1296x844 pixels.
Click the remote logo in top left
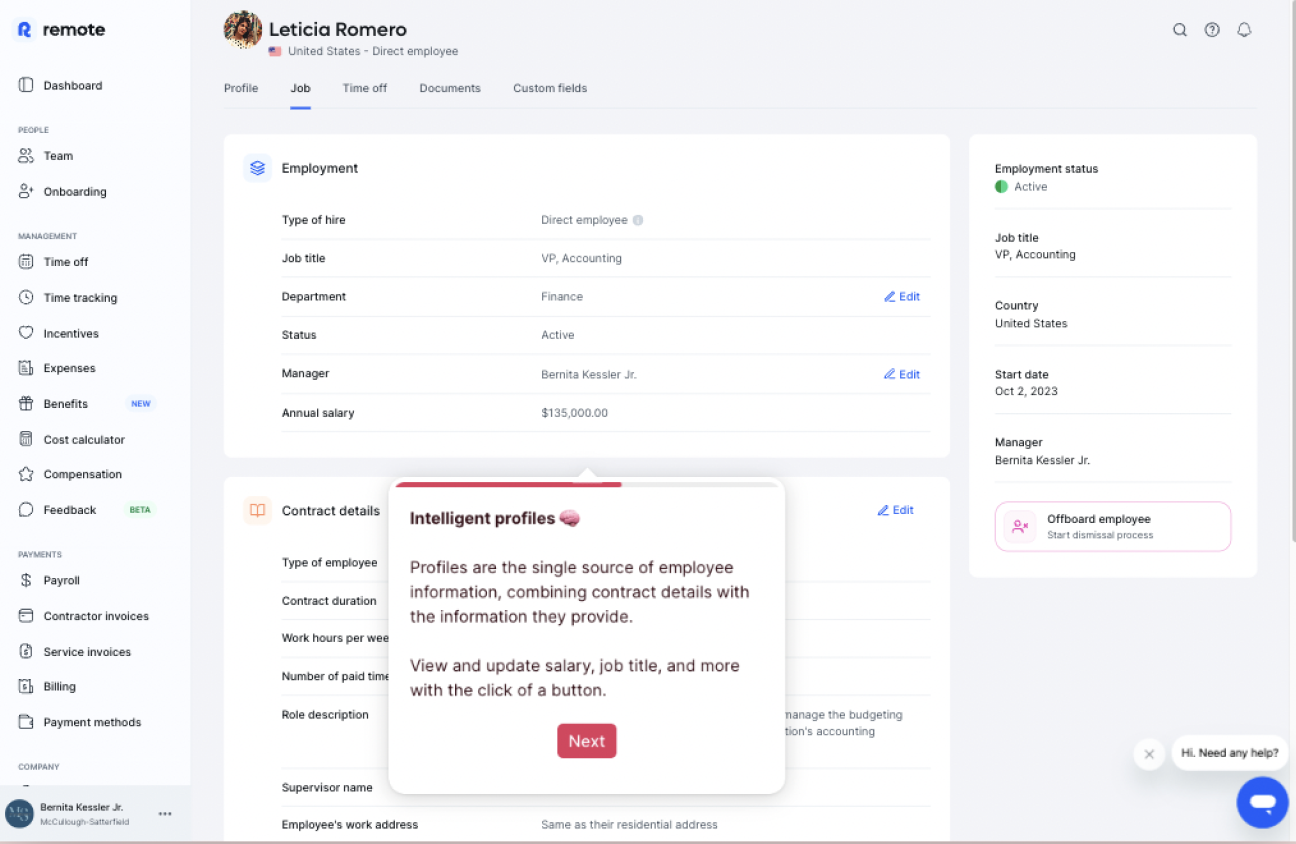(61, 30)
